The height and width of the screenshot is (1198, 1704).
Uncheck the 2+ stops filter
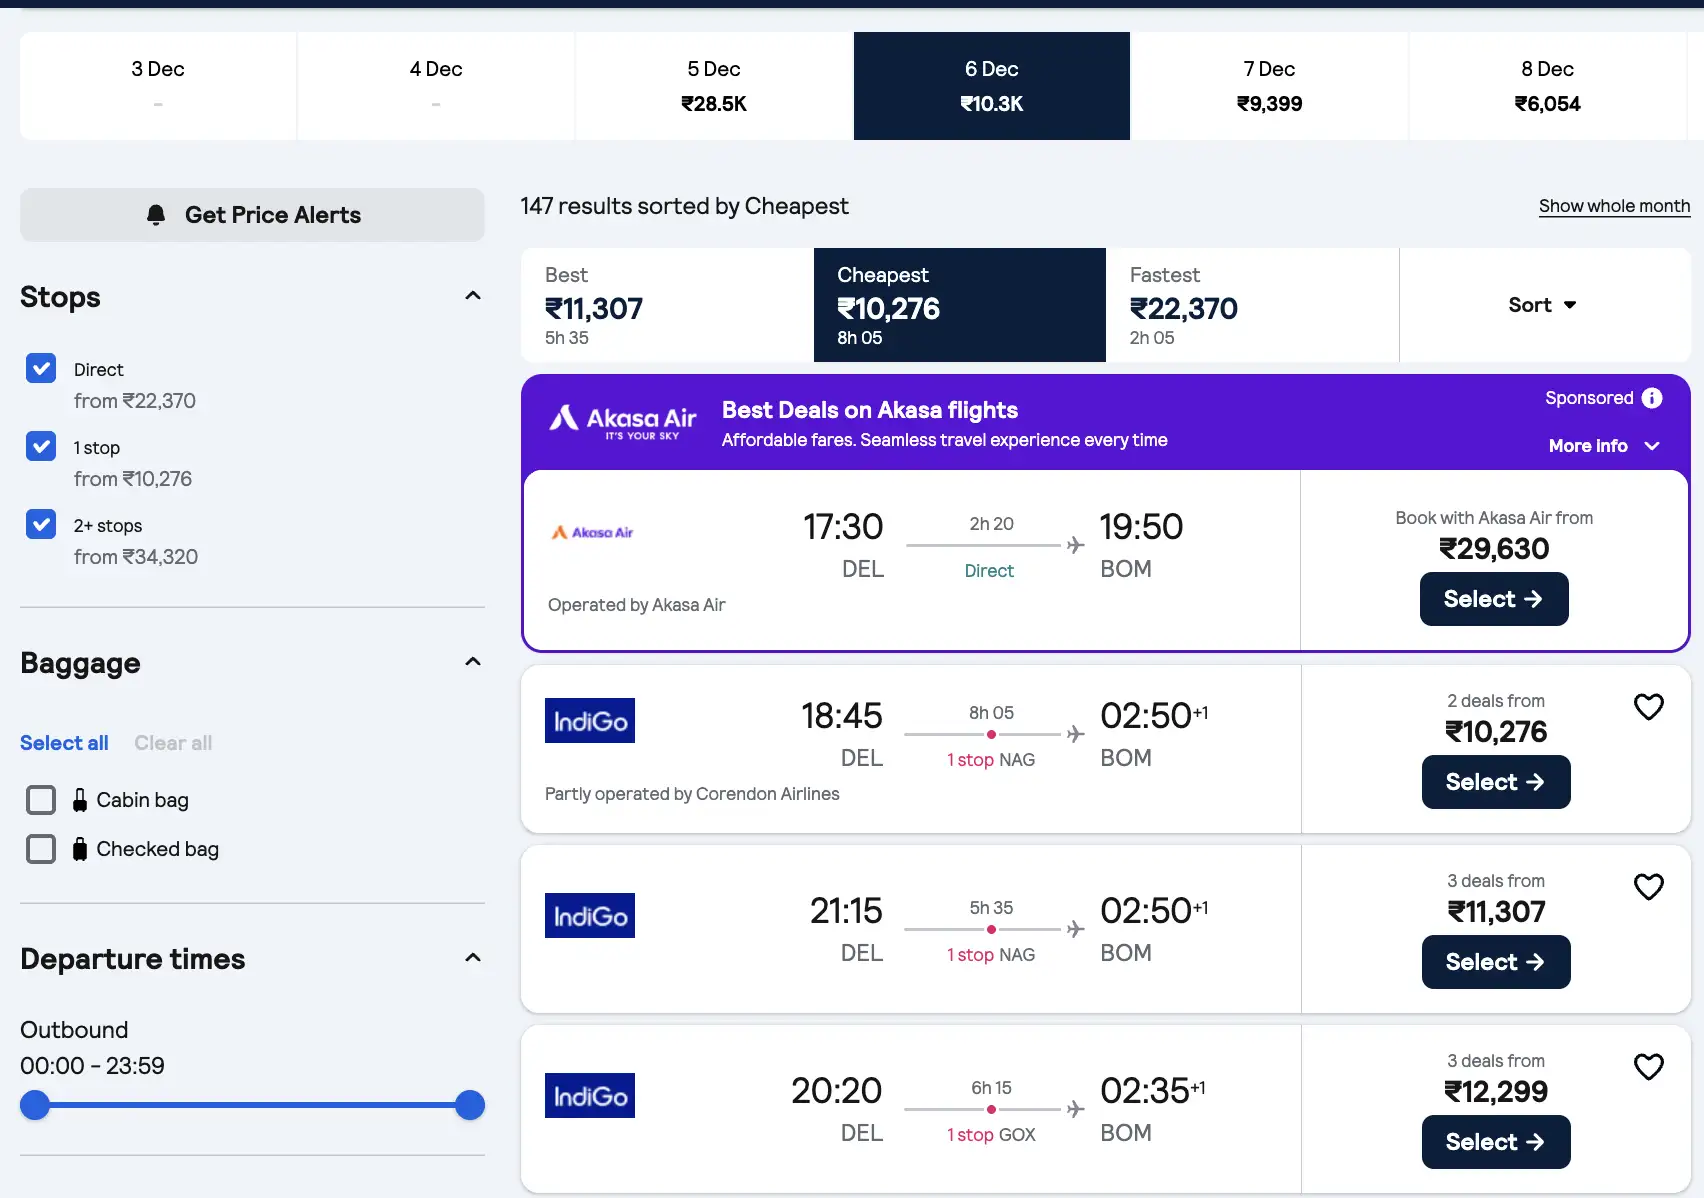pos(41,525)
